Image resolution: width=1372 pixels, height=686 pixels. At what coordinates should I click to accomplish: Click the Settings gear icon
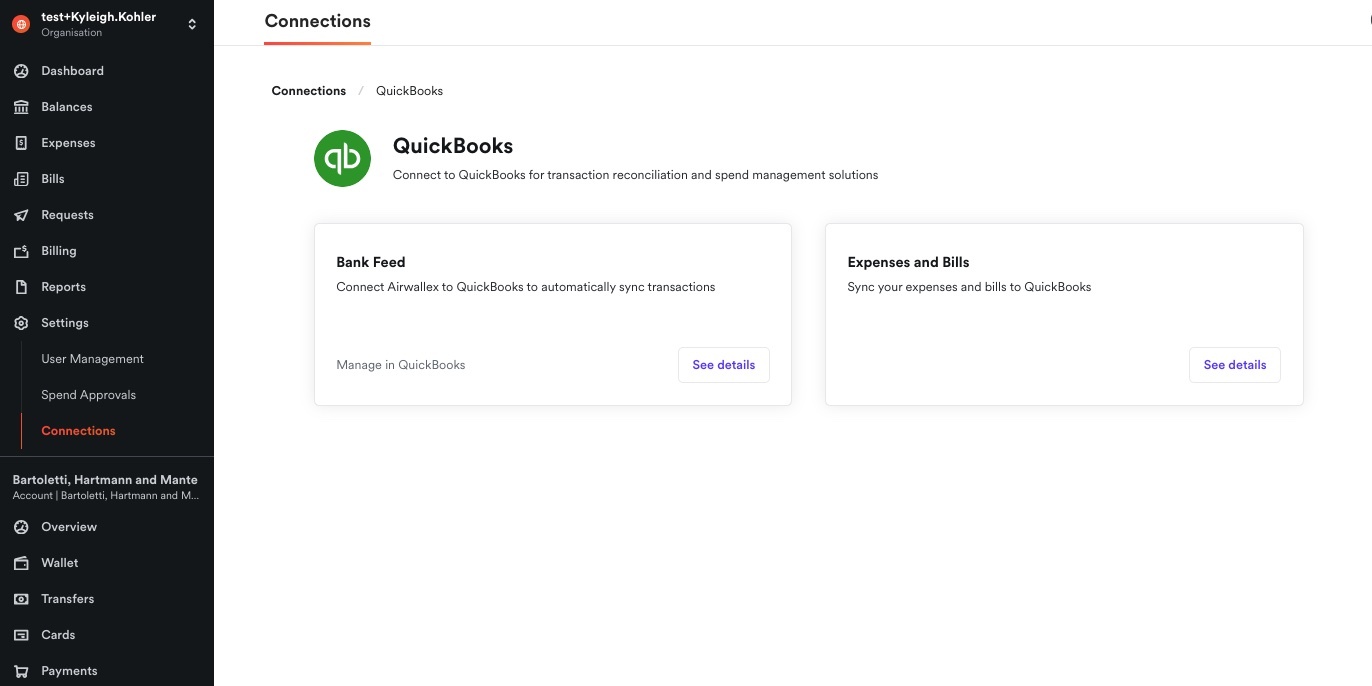click(21, 323)
